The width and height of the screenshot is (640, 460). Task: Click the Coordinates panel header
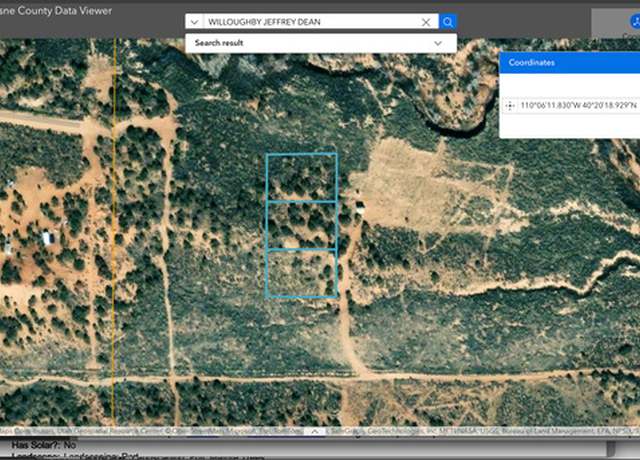pyautogui.click(x=569, y=62)
